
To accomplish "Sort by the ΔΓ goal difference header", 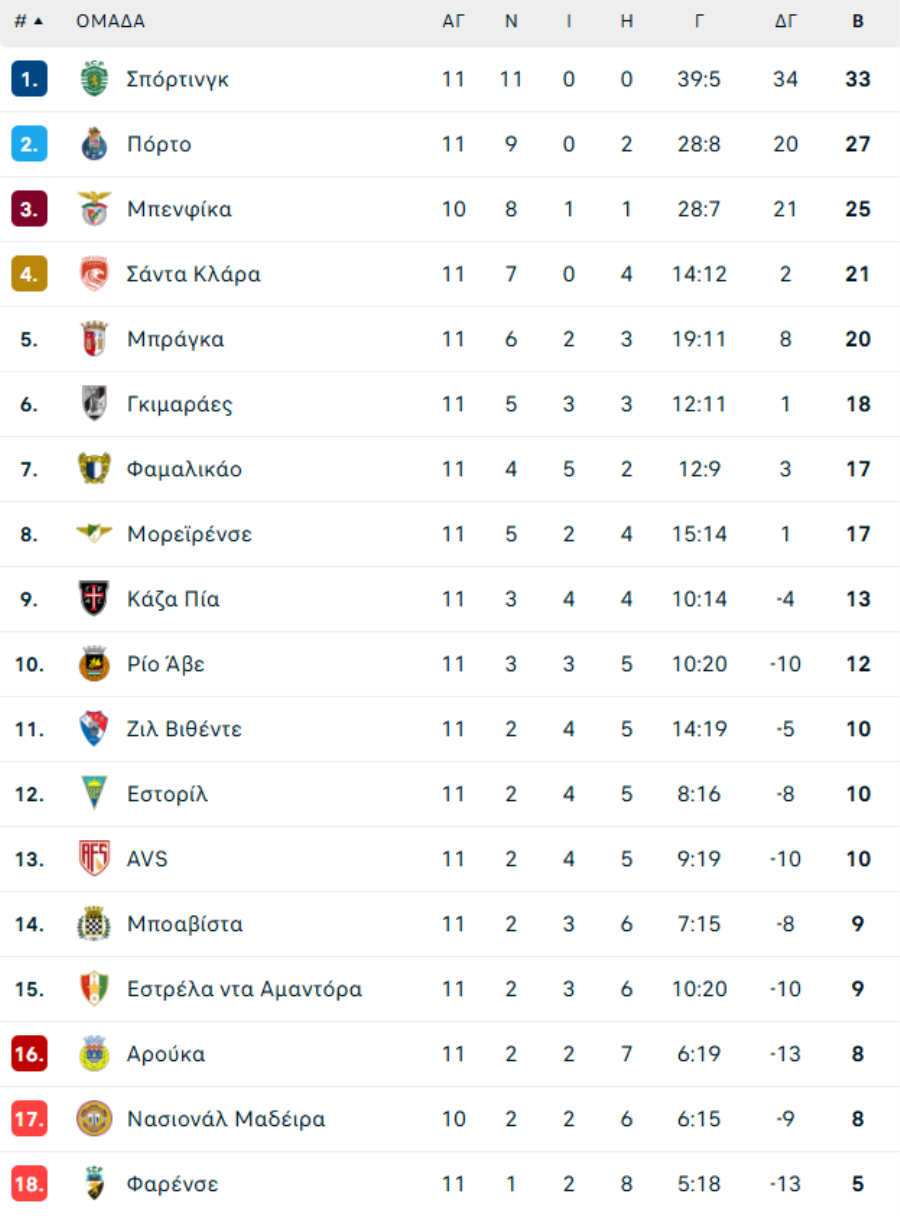I will (x=786, y=21).
